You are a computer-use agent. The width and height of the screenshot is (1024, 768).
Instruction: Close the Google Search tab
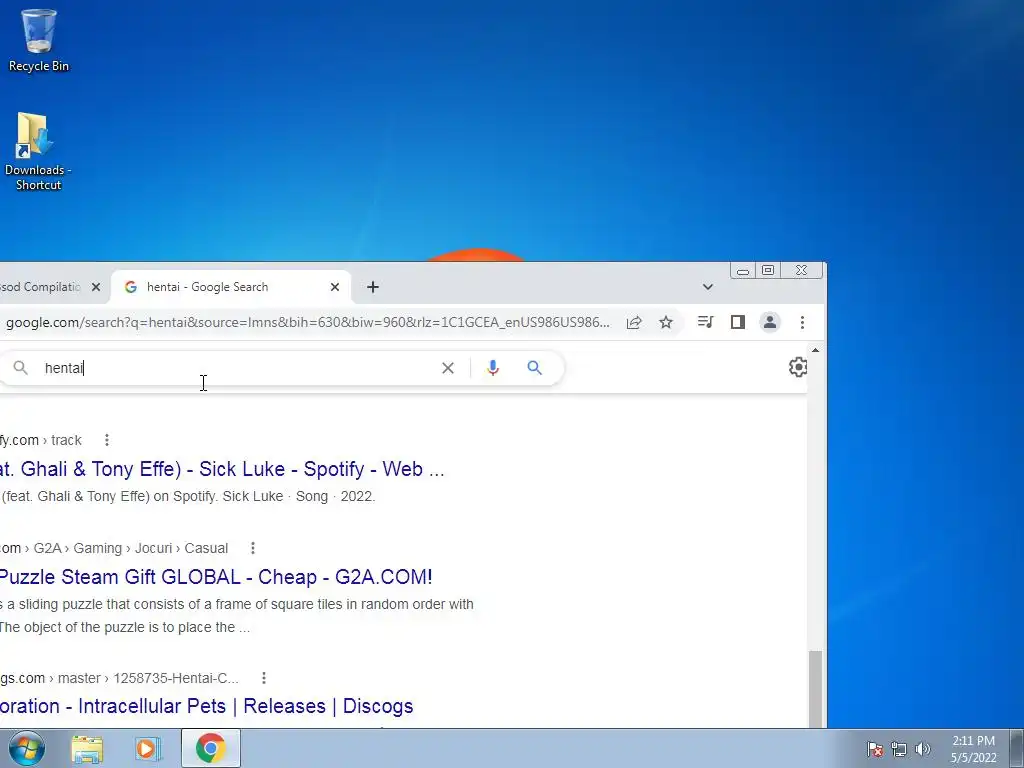(335, 287)
